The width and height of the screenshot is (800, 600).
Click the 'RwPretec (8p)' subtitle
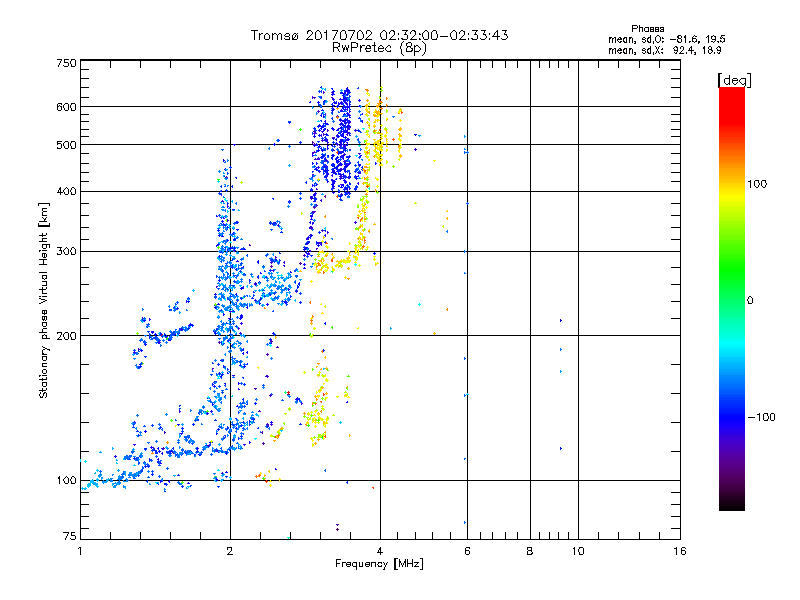tap(379, 48)
